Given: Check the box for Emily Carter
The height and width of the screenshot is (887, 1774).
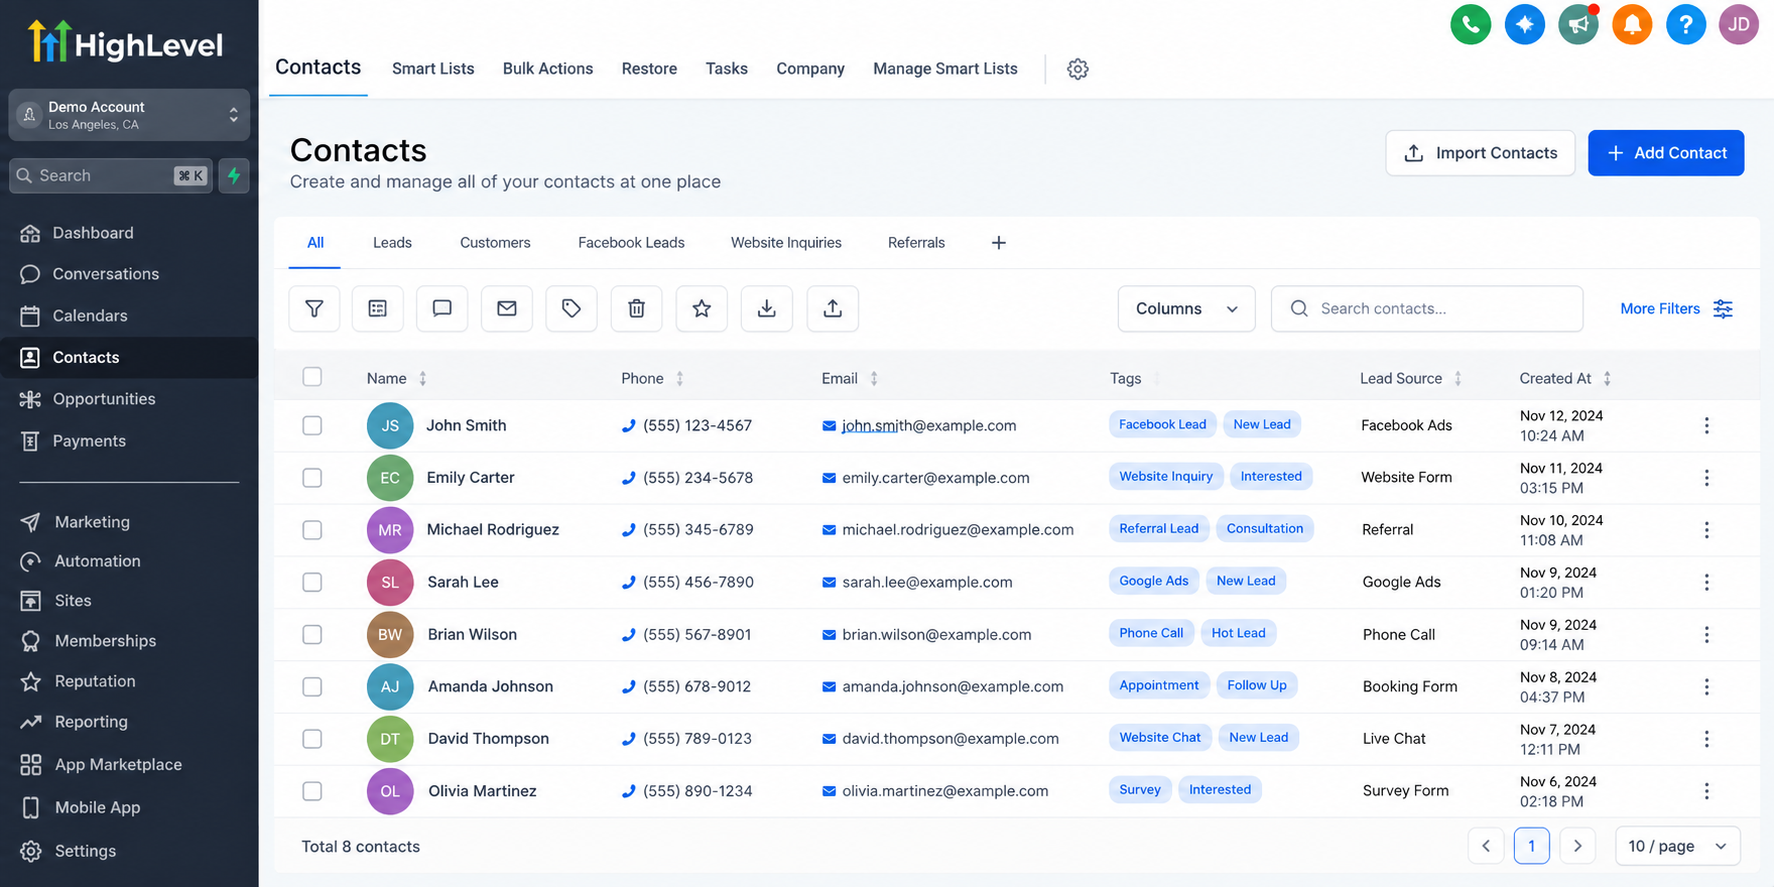Looking at the screenshot, I should pyautogui.click(x=312, y=478).
